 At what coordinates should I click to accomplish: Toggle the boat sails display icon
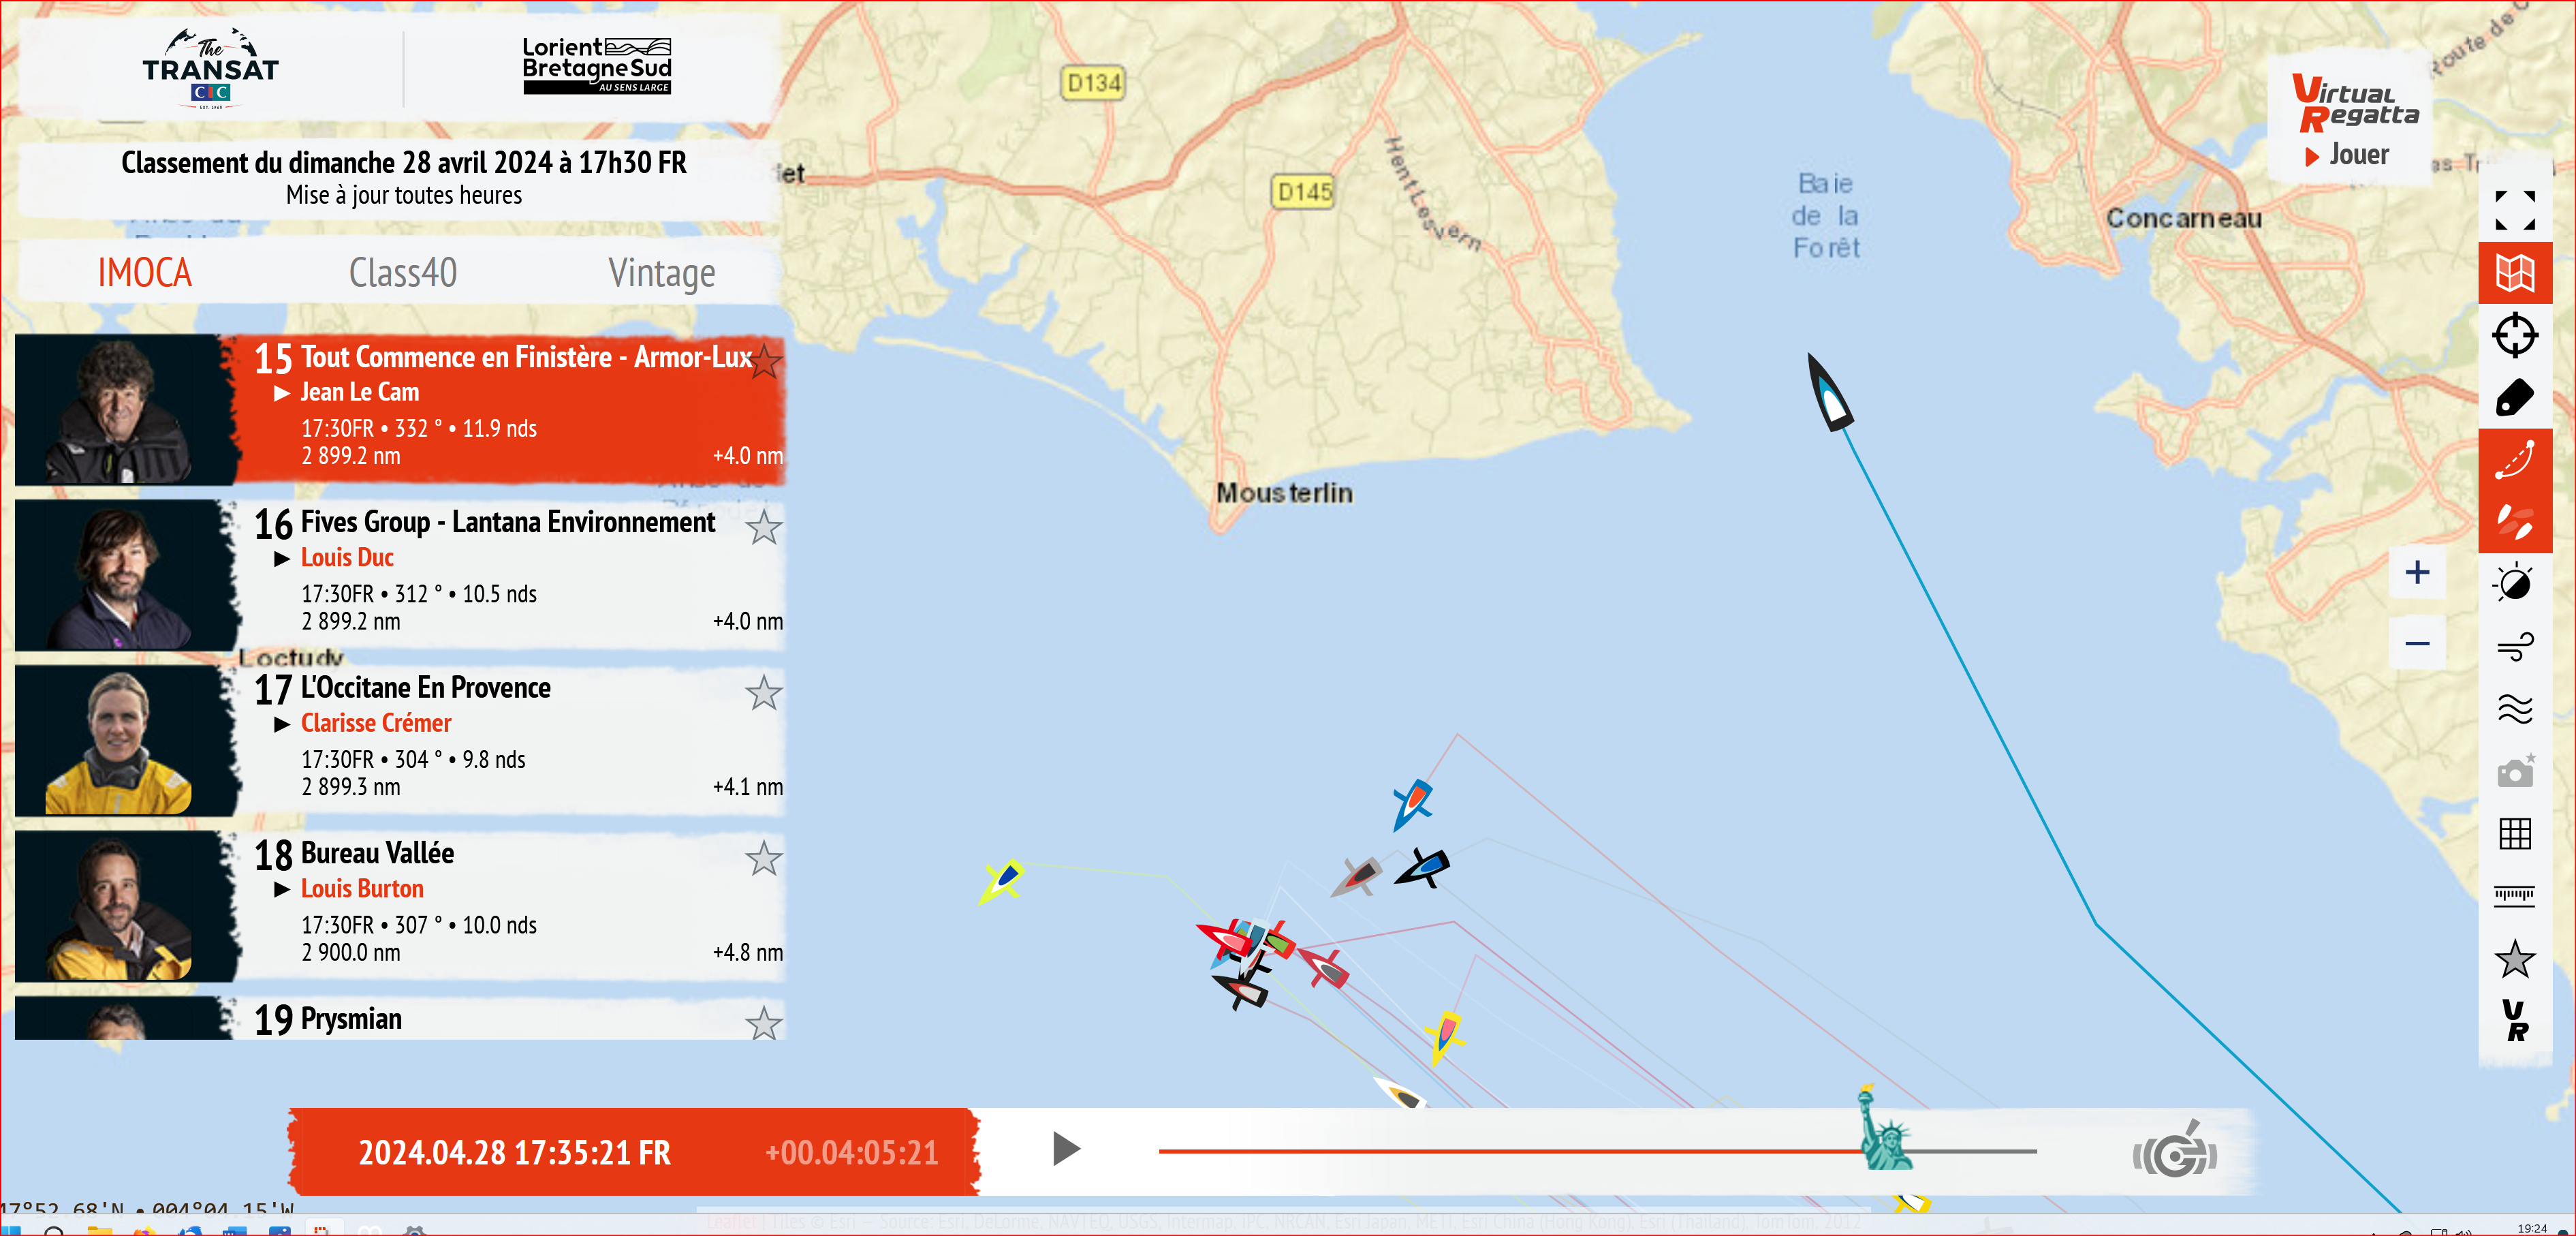[2514, 522]
